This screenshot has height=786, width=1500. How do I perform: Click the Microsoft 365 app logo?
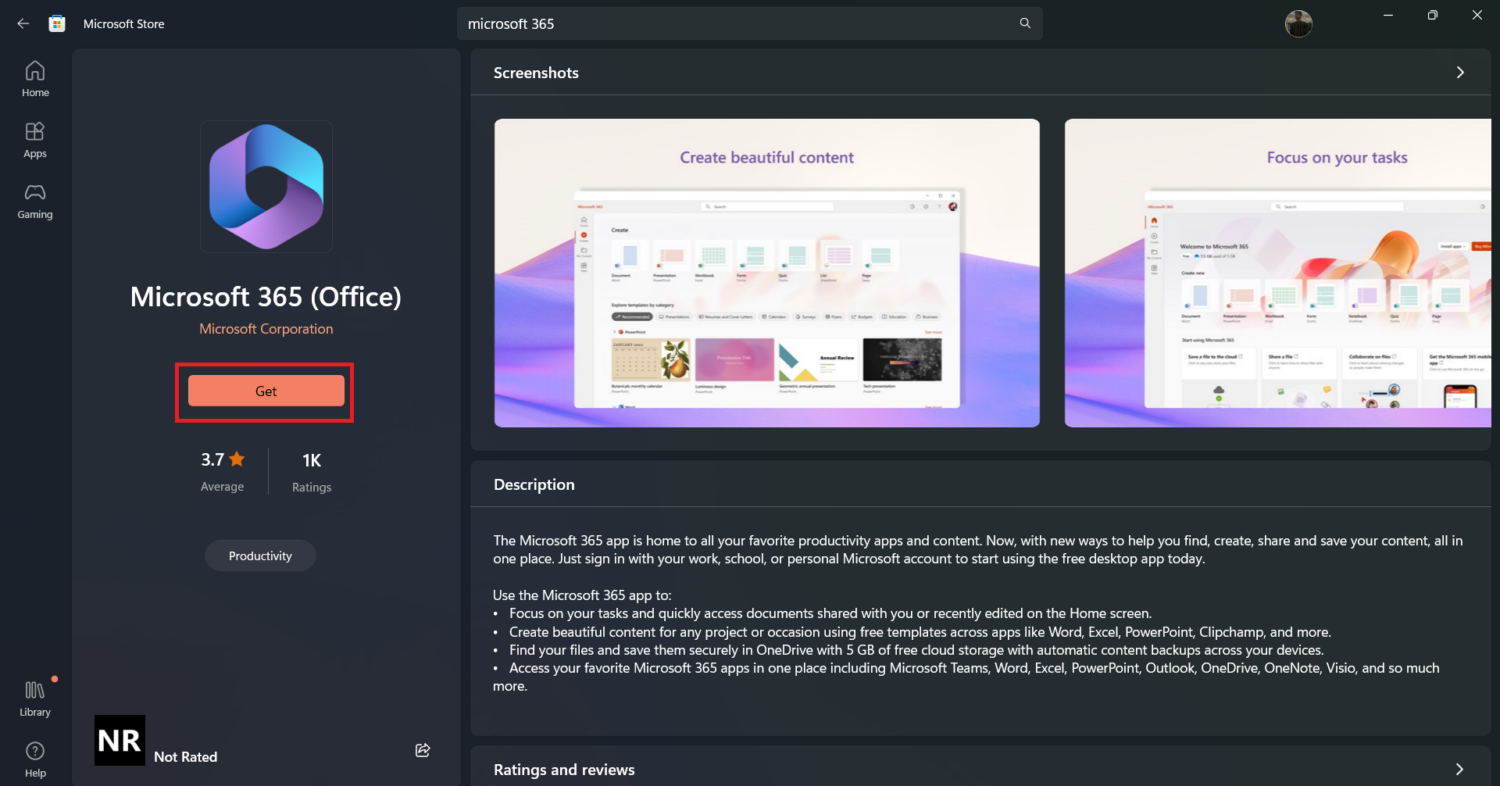coord(266,186)
